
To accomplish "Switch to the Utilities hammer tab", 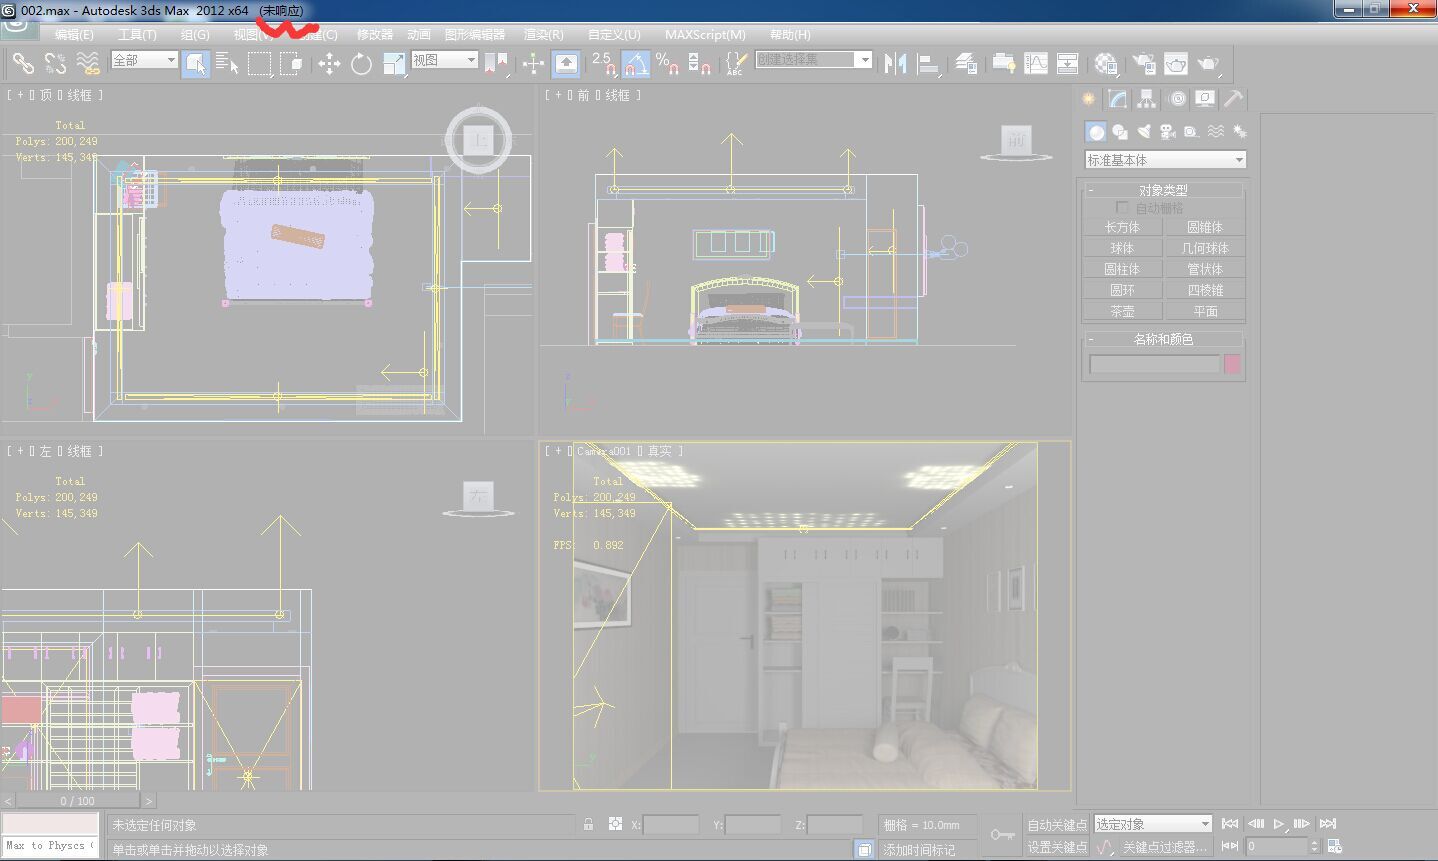I will [1234, 99].
